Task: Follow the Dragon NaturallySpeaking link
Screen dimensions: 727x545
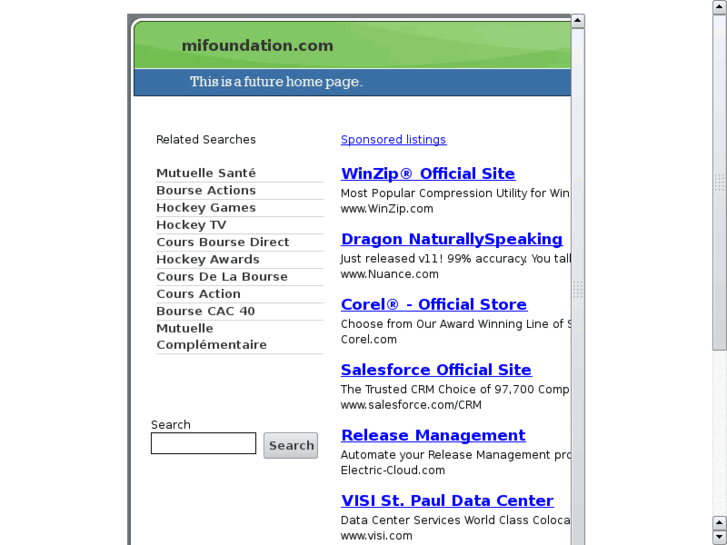Action: 452,239
